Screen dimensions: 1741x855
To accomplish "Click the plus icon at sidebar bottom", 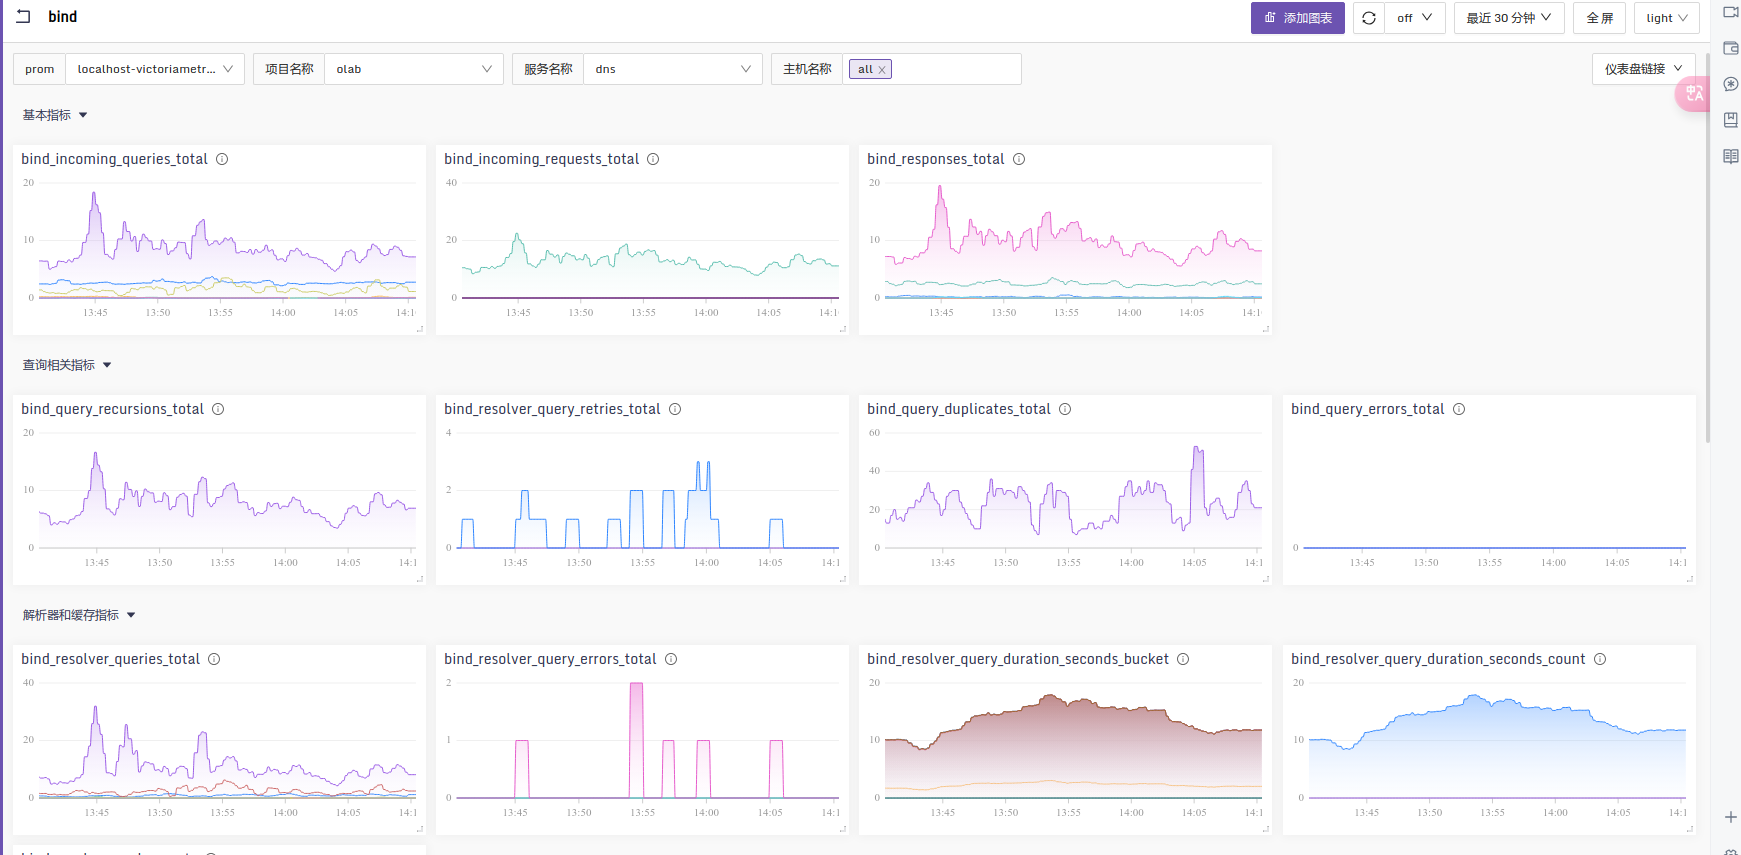I will coord(1731,817).
